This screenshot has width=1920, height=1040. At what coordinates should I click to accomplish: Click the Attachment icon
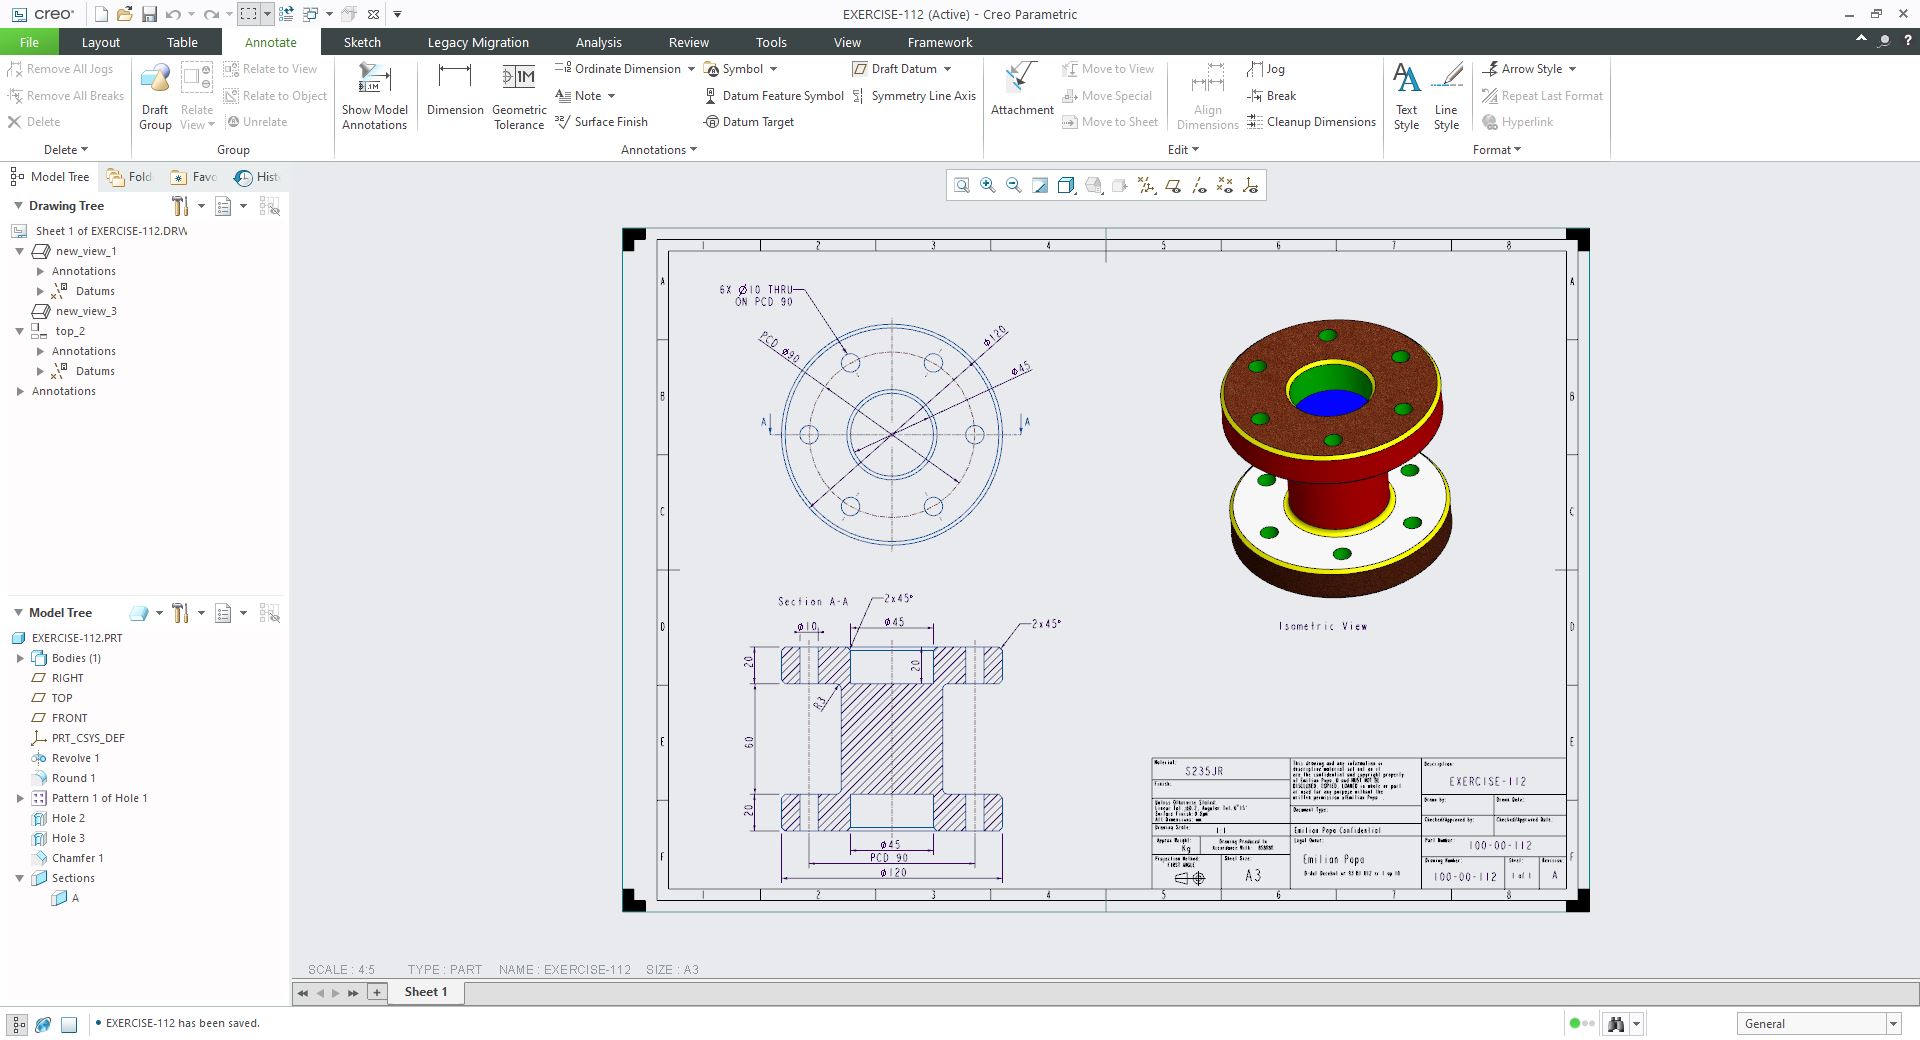point(1022,90)
